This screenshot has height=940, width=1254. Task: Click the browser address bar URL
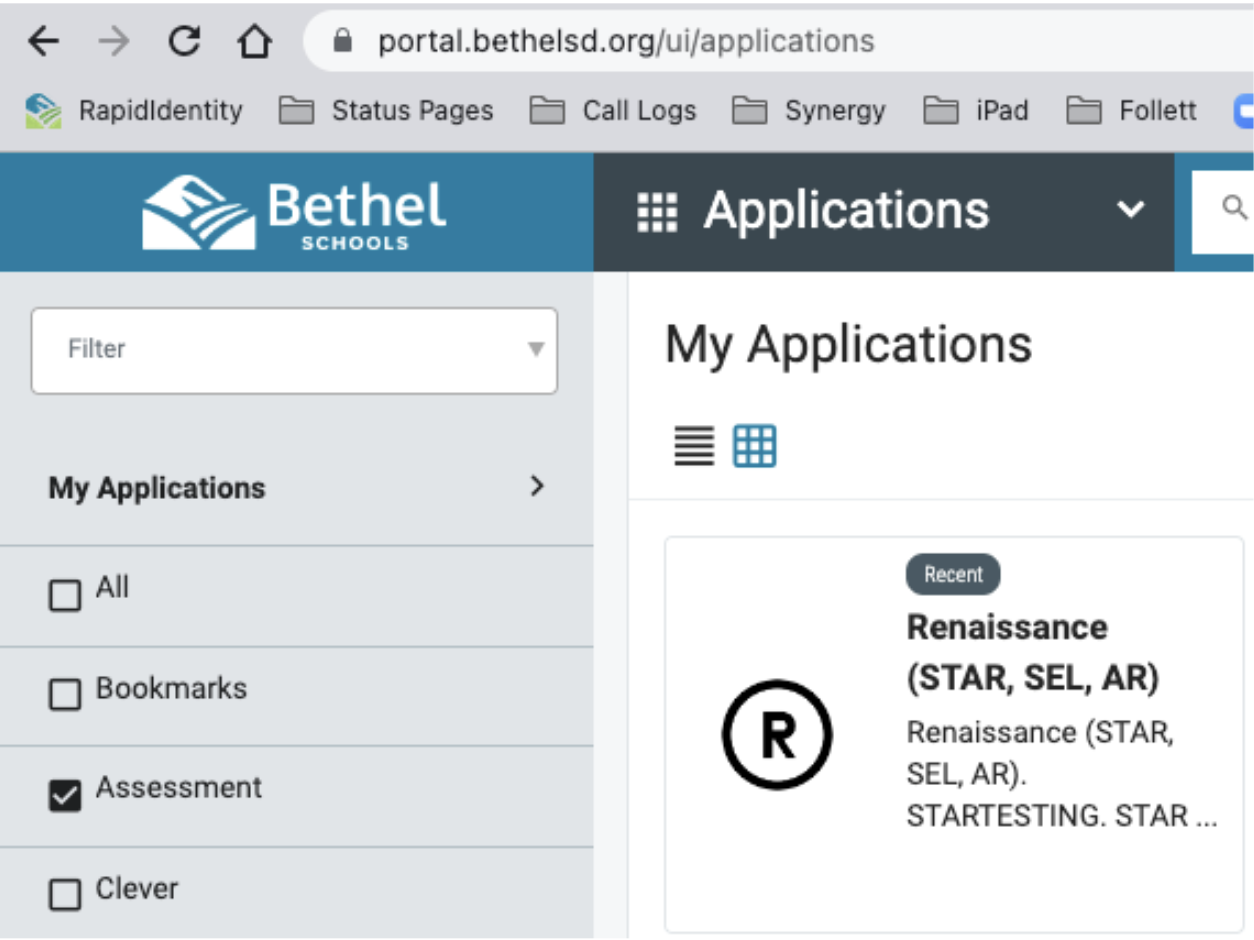click(626, 41)
